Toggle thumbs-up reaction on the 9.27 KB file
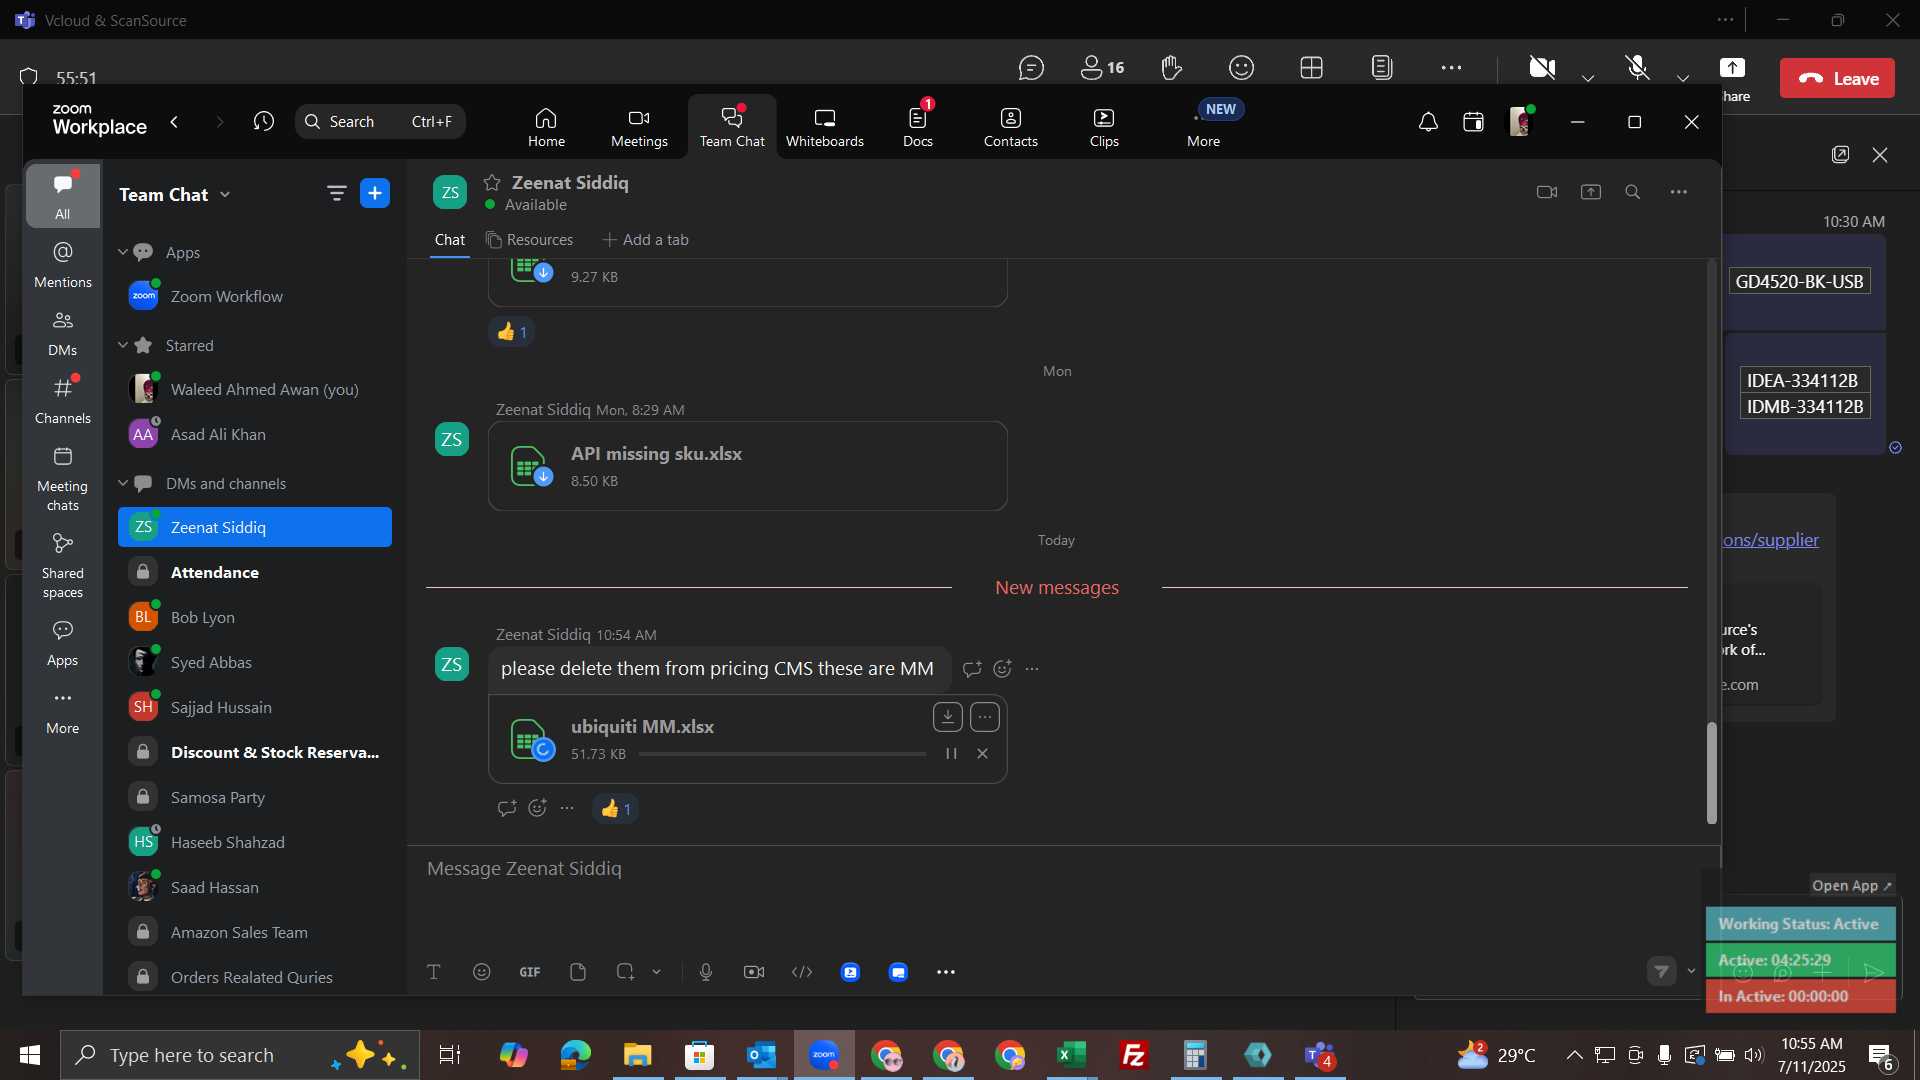This screenshot has width=1920, height=1080. point(511,332)
